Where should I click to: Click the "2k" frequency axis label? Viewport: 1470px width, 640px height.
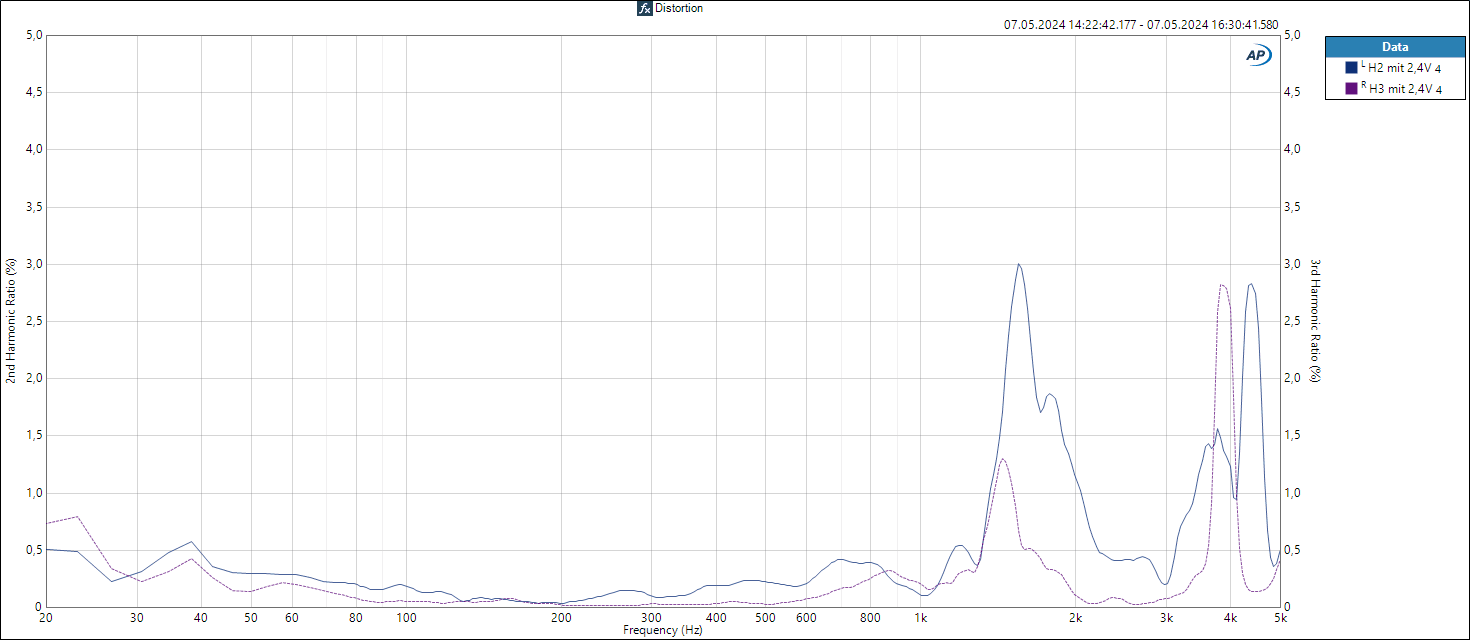[x=1076, y=618]
